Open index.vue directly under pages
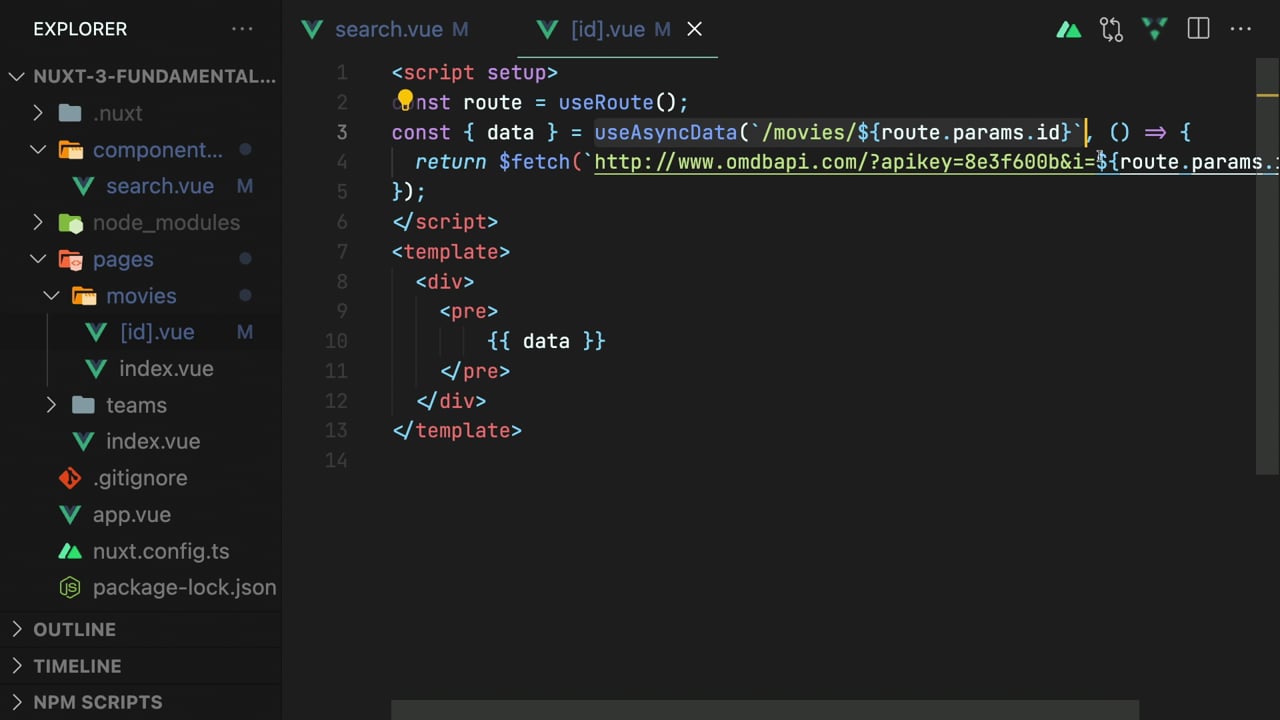 coord(153,441)
